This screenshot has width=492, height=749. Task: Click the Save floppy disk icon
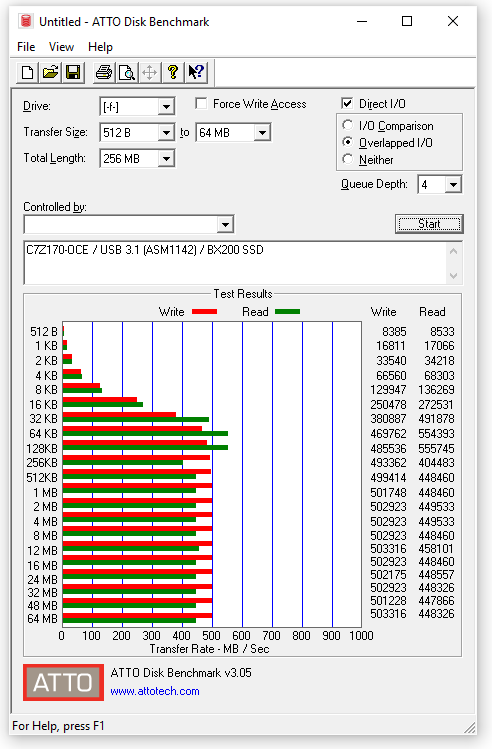[x=73, y=73]
